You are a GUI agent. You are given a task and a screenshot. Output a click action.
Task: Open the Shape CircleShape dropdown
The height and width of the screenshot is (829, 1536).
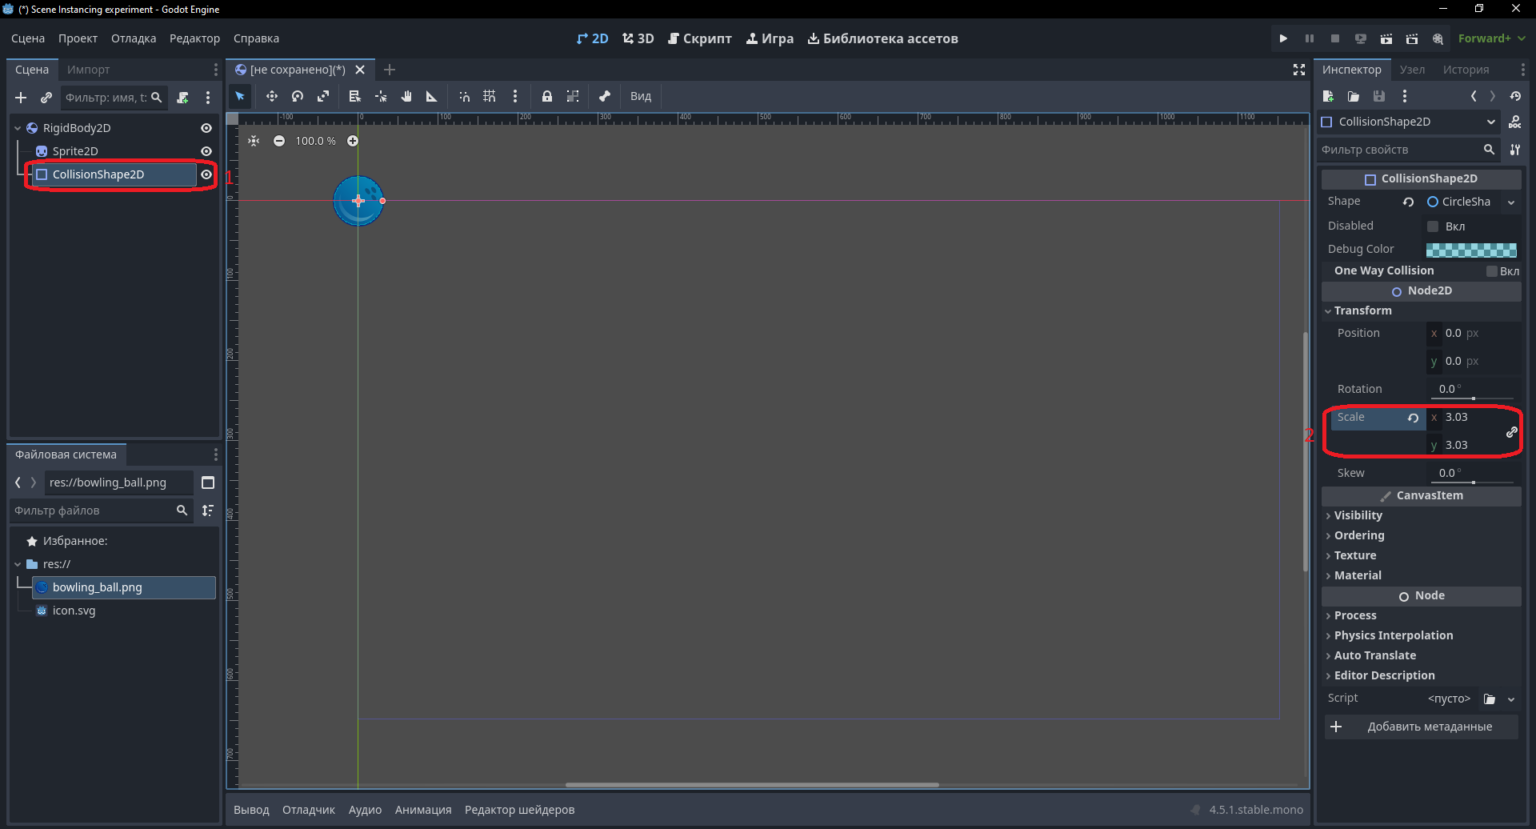pyautogui.click(x=1471, y=202)
